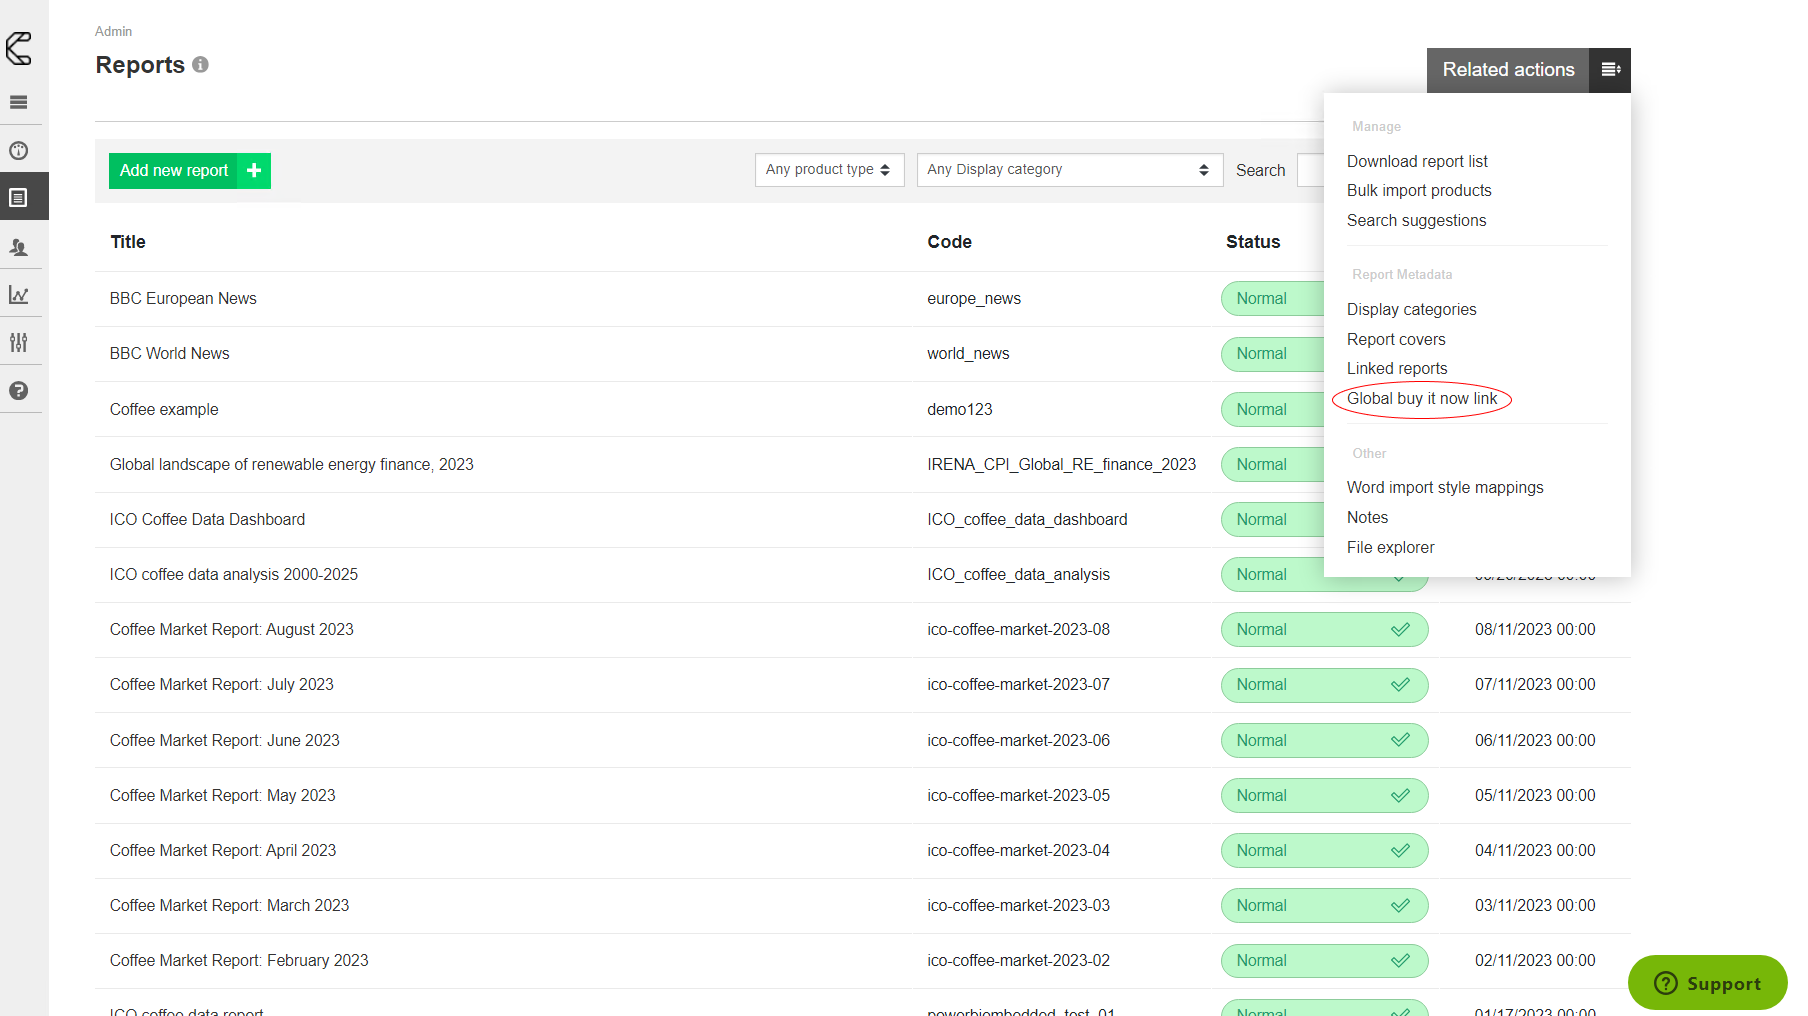The image size is (1808, 1016).
Task: Toggle Normal status for Coffee Market Report: May 2023
Action: (1323, 796)
